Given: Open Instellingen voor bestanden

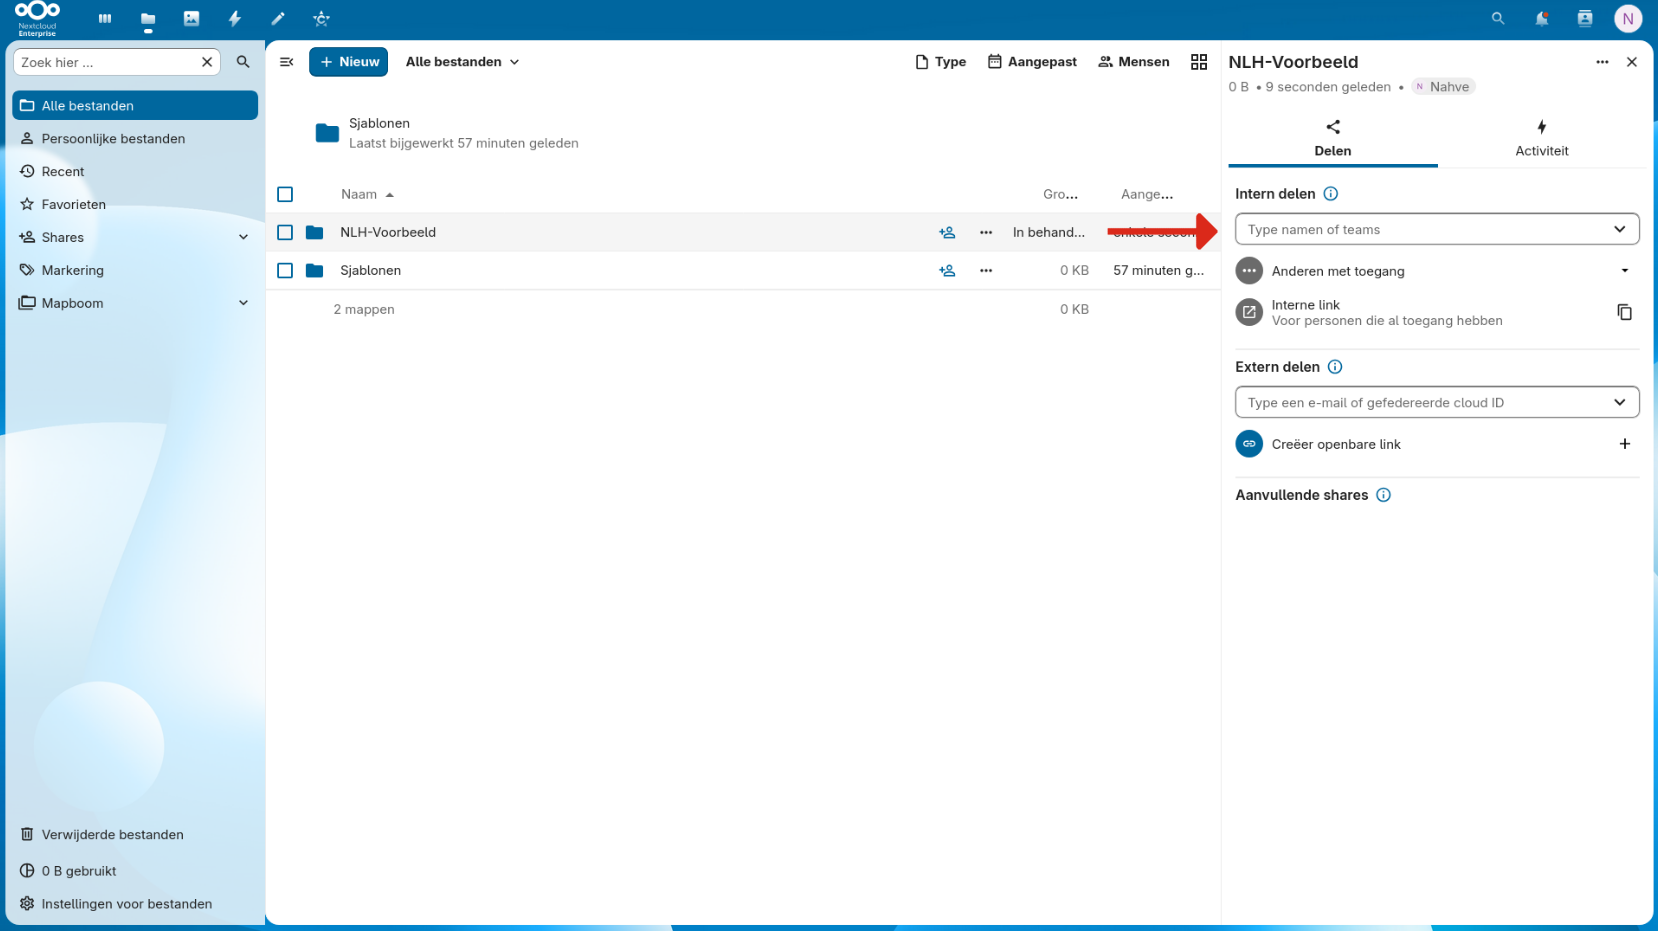Looking at the screenshot, I should coord(135,903).
